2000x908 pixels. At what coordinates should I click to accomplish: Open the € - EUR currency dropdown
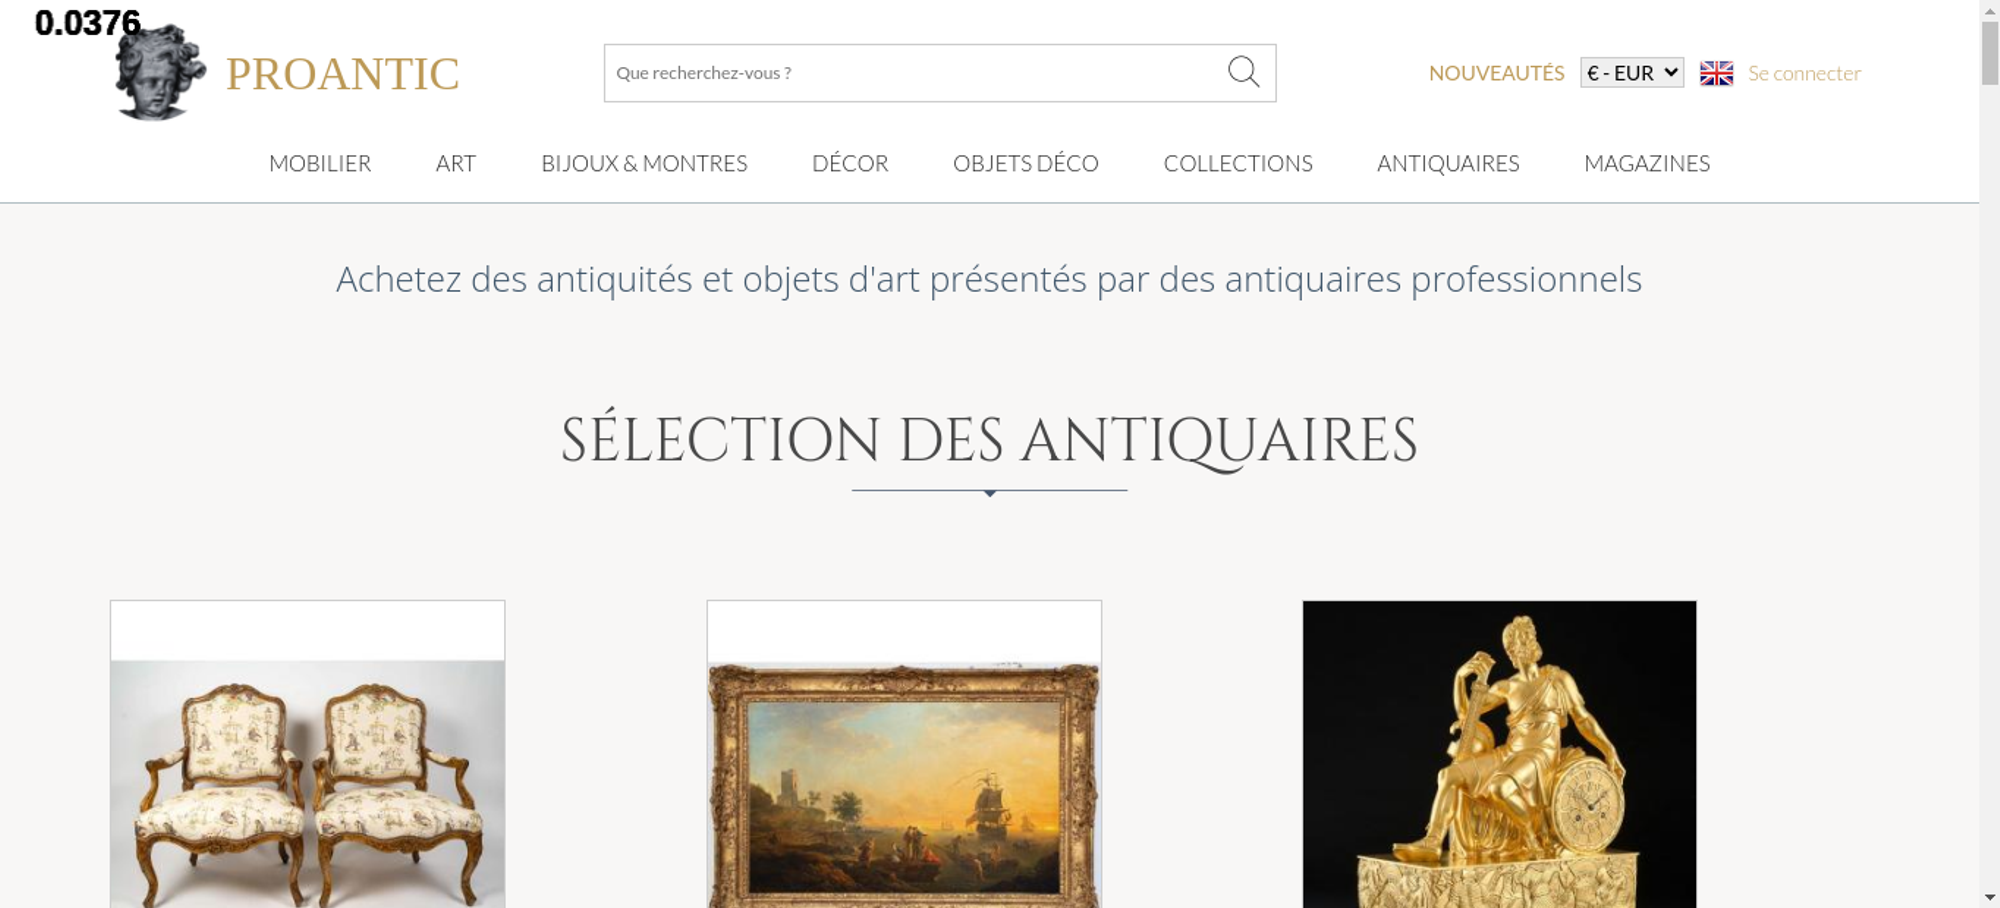1632,73
